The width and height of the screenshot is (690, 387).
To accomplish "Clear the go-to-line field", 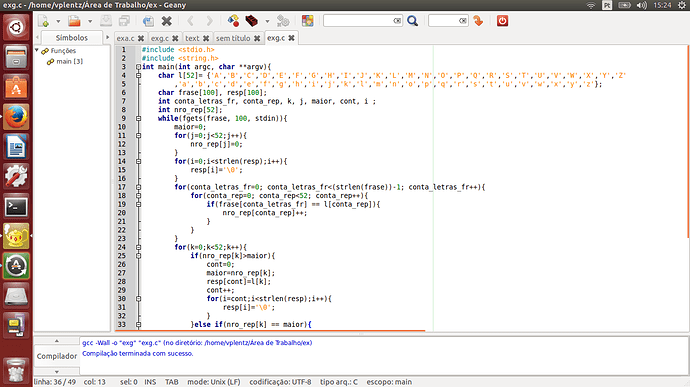I will coord(462,21).
